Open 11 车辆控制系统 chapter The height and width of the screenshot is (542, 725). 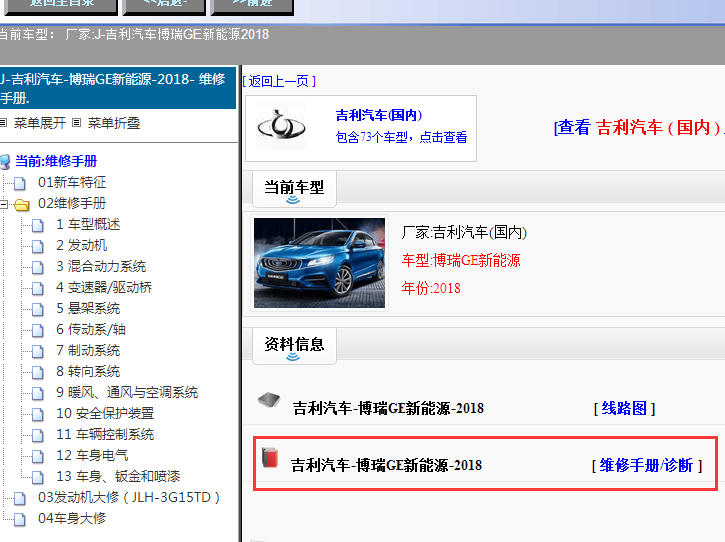[x=105, y=434]
